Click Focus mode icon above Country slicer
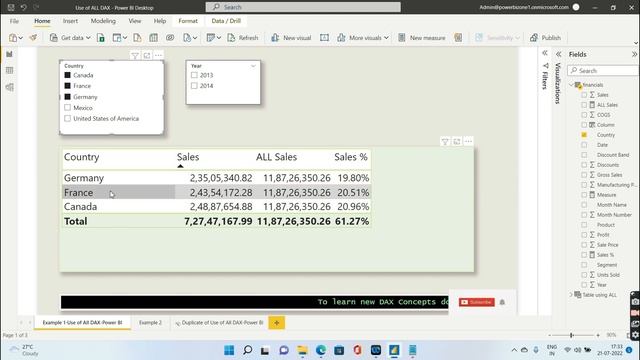The width and height of the screenshot is (640, 360). 147,56
